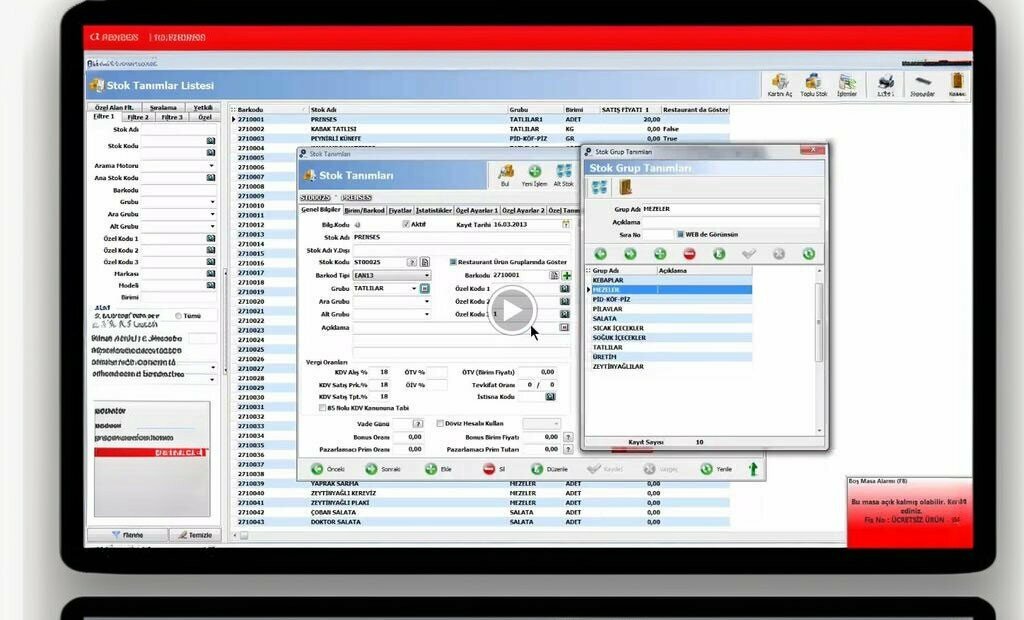
Task: Click the lookup icon beside İstisna Kodu
Action: (550, 397)
